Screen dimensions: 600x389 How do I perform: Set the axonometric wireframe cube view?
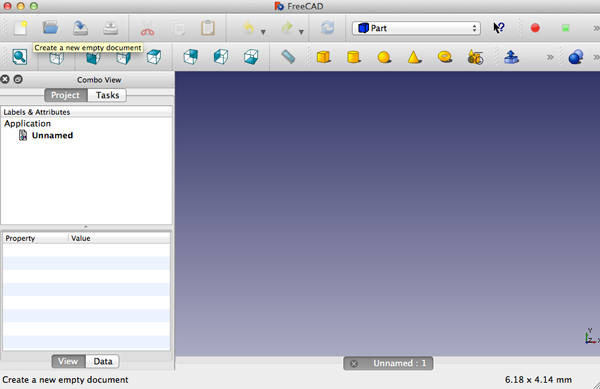pos(56,57)
